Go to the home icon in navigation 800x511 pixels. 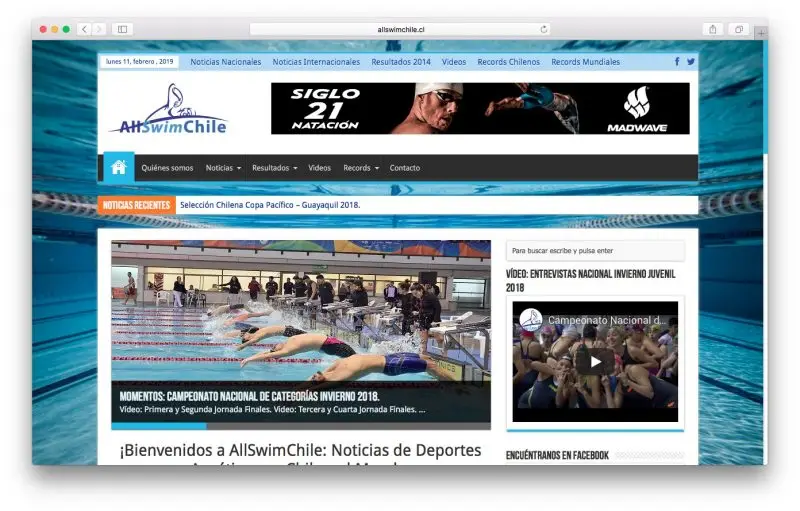[x=119, y=167]
